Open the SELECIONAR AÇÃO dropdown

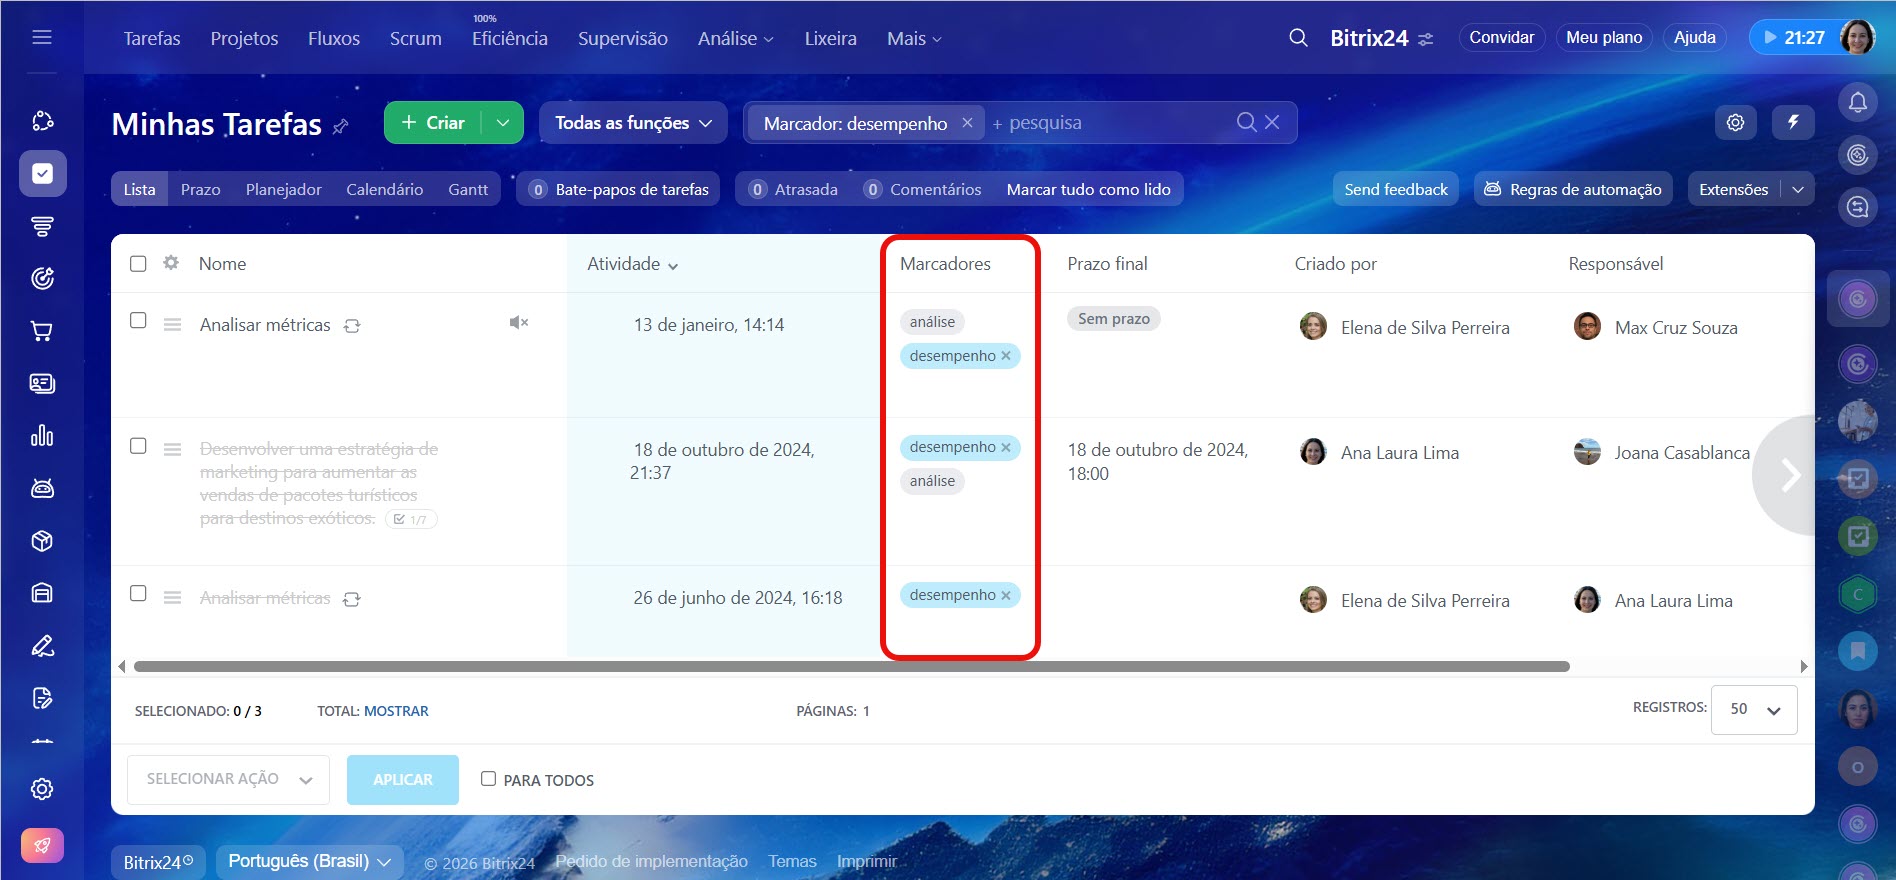click(x=228, y=779)
